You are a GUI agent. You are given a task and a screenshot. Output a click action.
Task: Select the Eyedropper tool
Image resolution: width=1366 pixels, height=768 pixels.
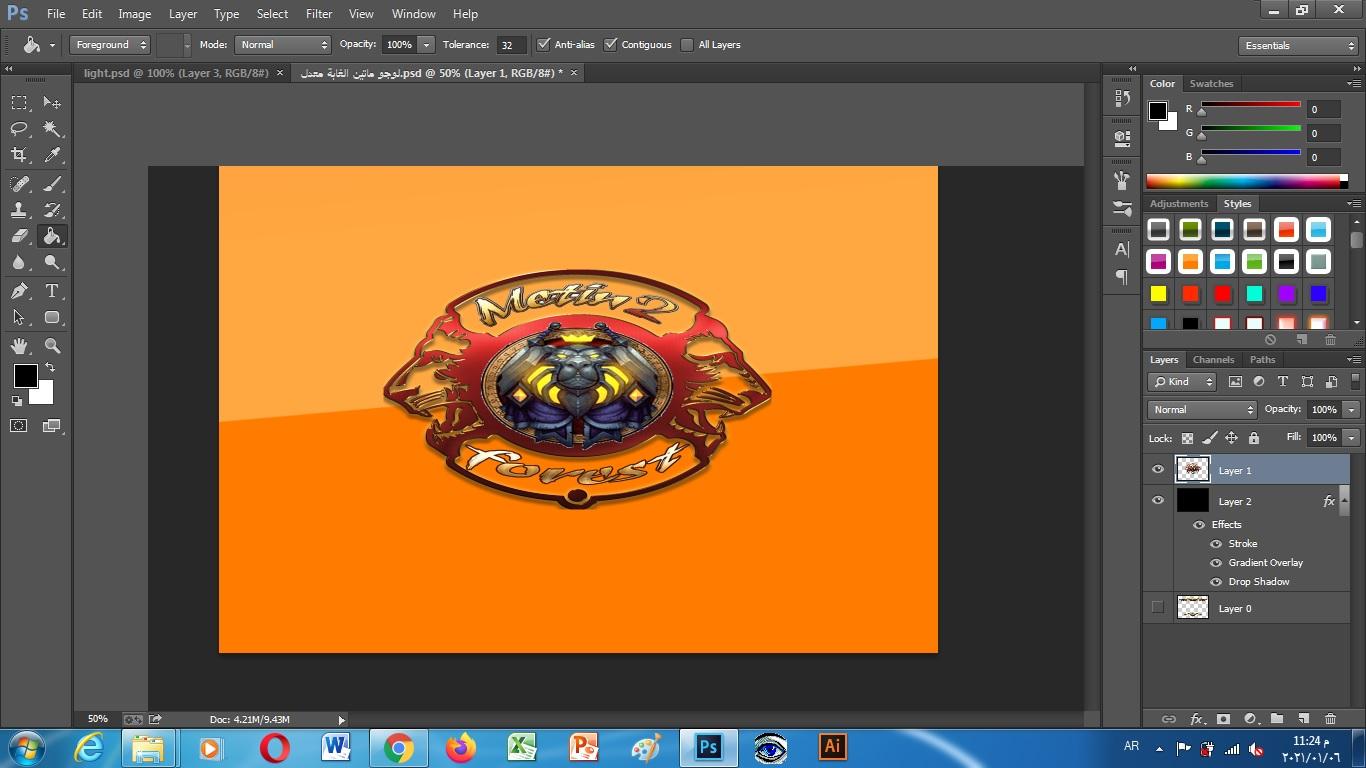pyautogui.click(x=52, y=155)
